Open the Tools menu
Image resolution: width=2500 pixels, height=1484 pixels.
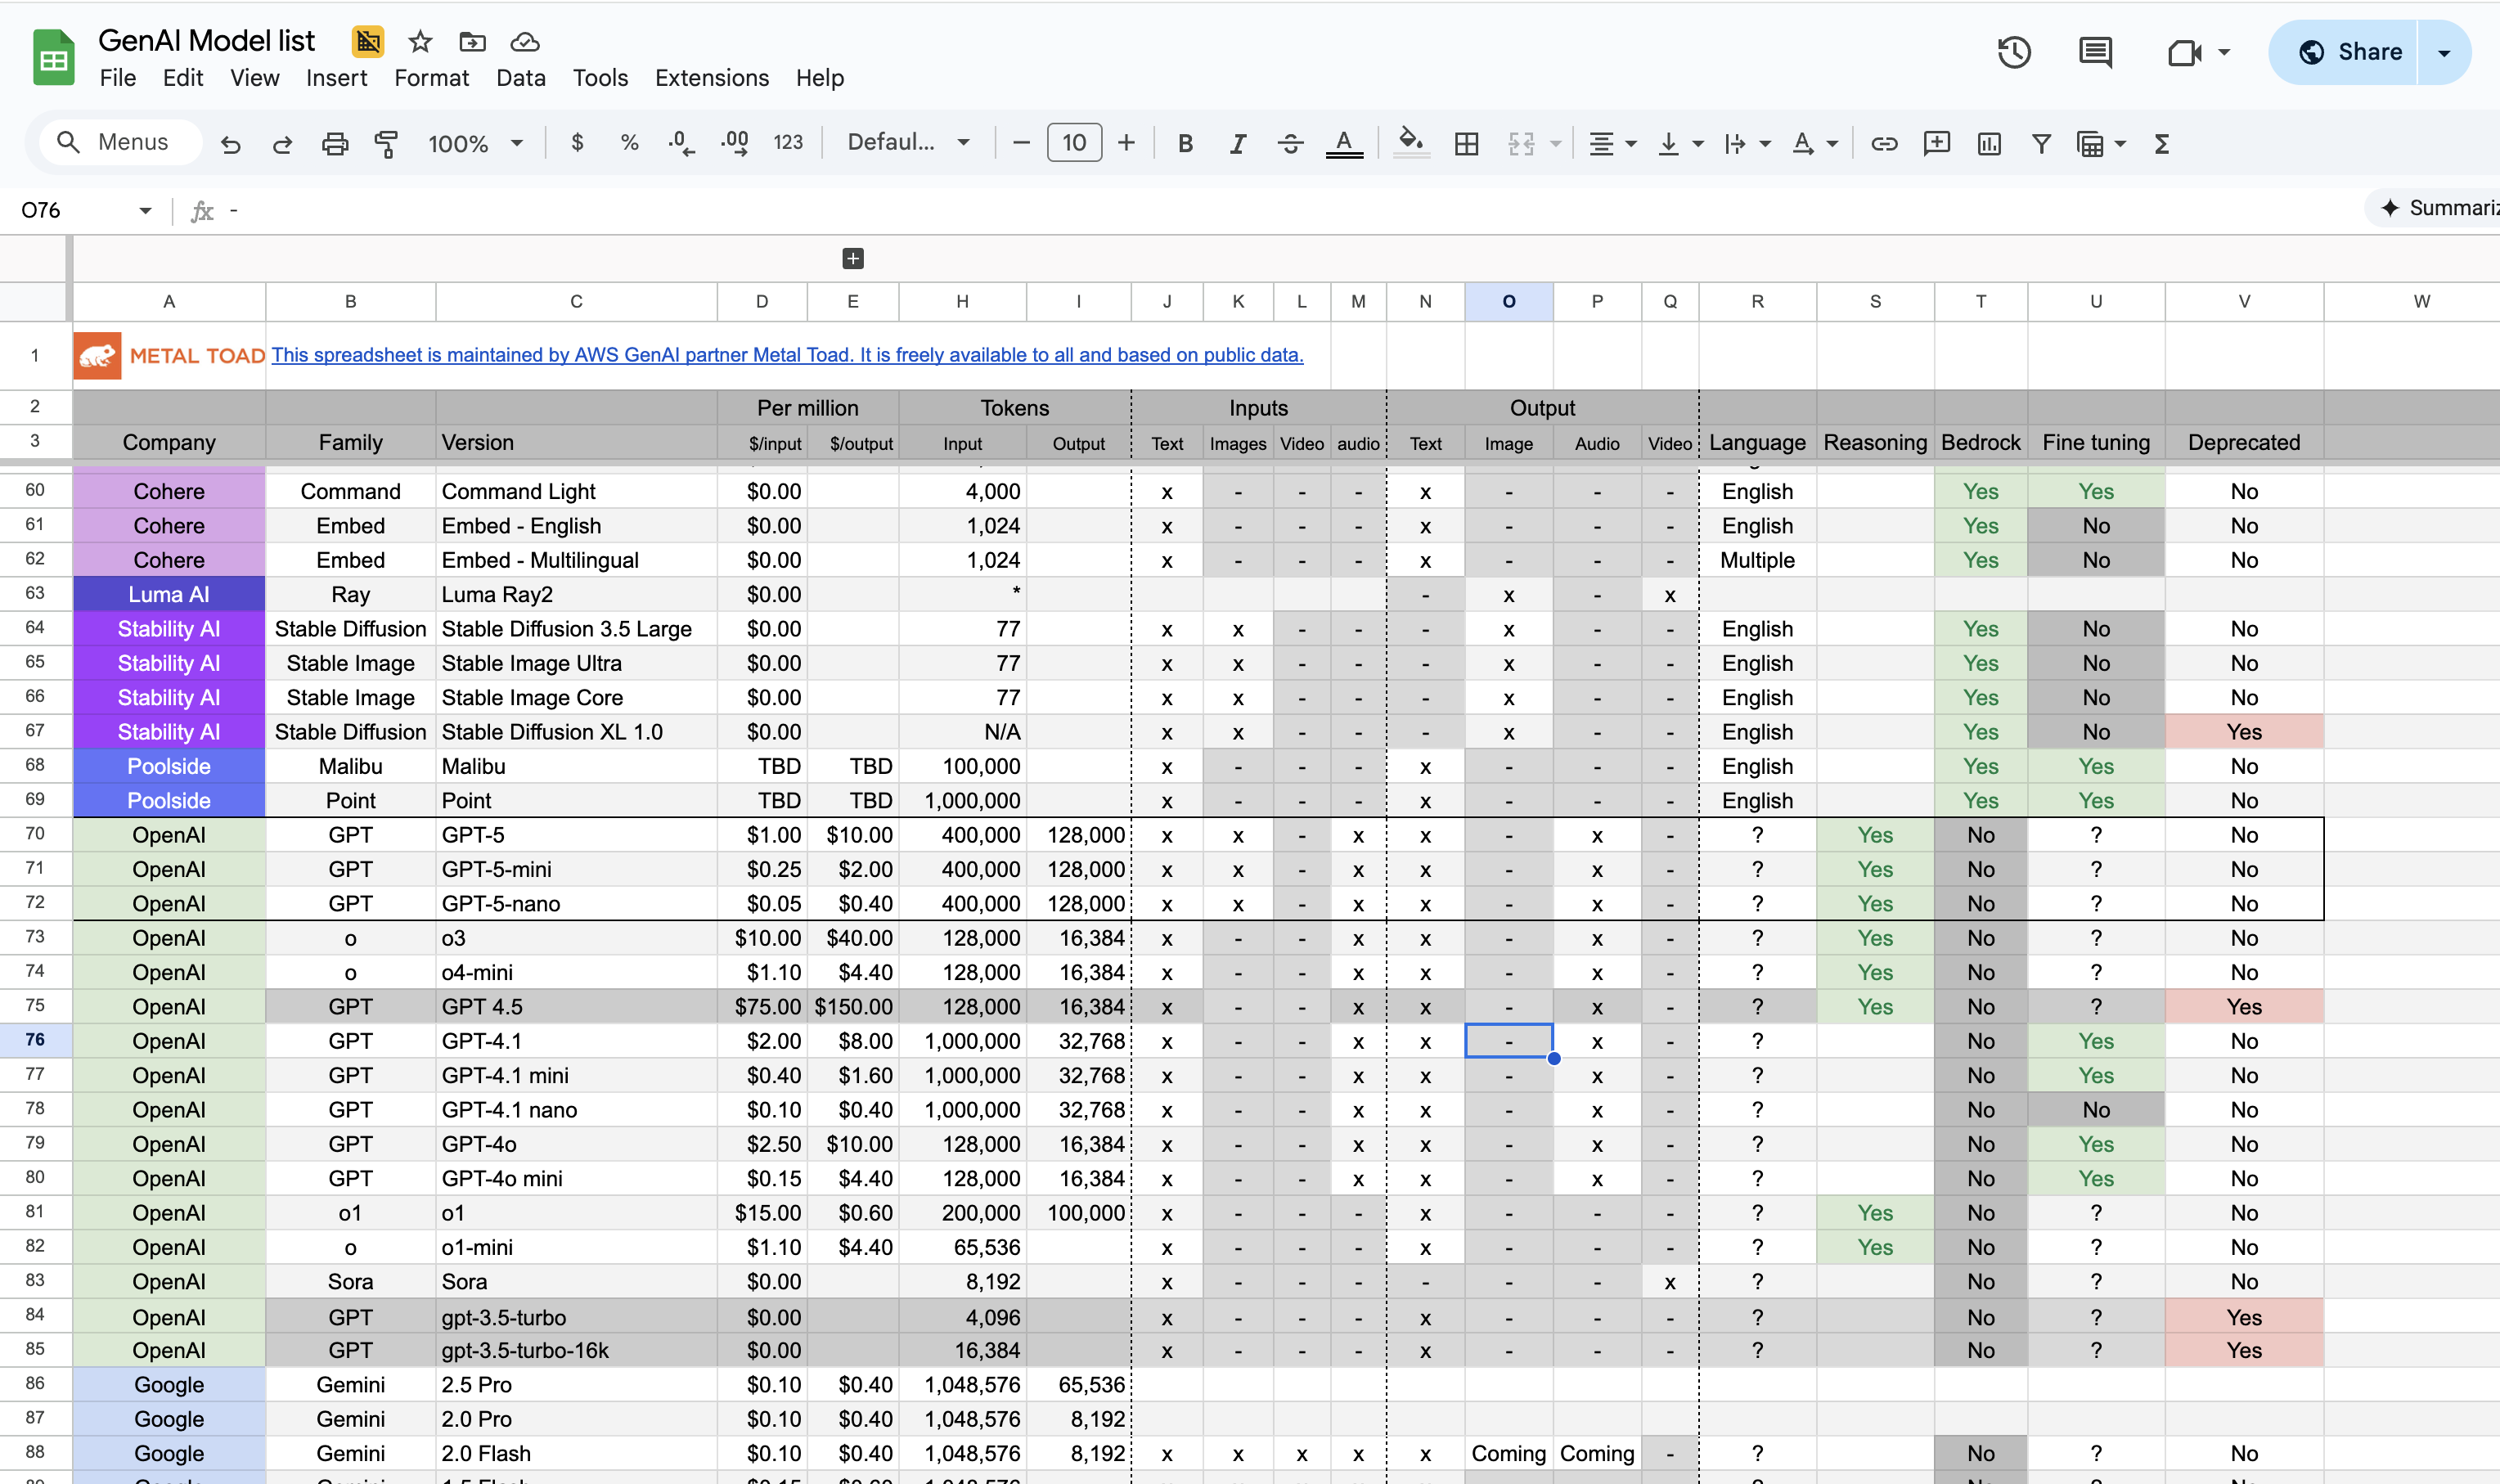coord(600,78)
